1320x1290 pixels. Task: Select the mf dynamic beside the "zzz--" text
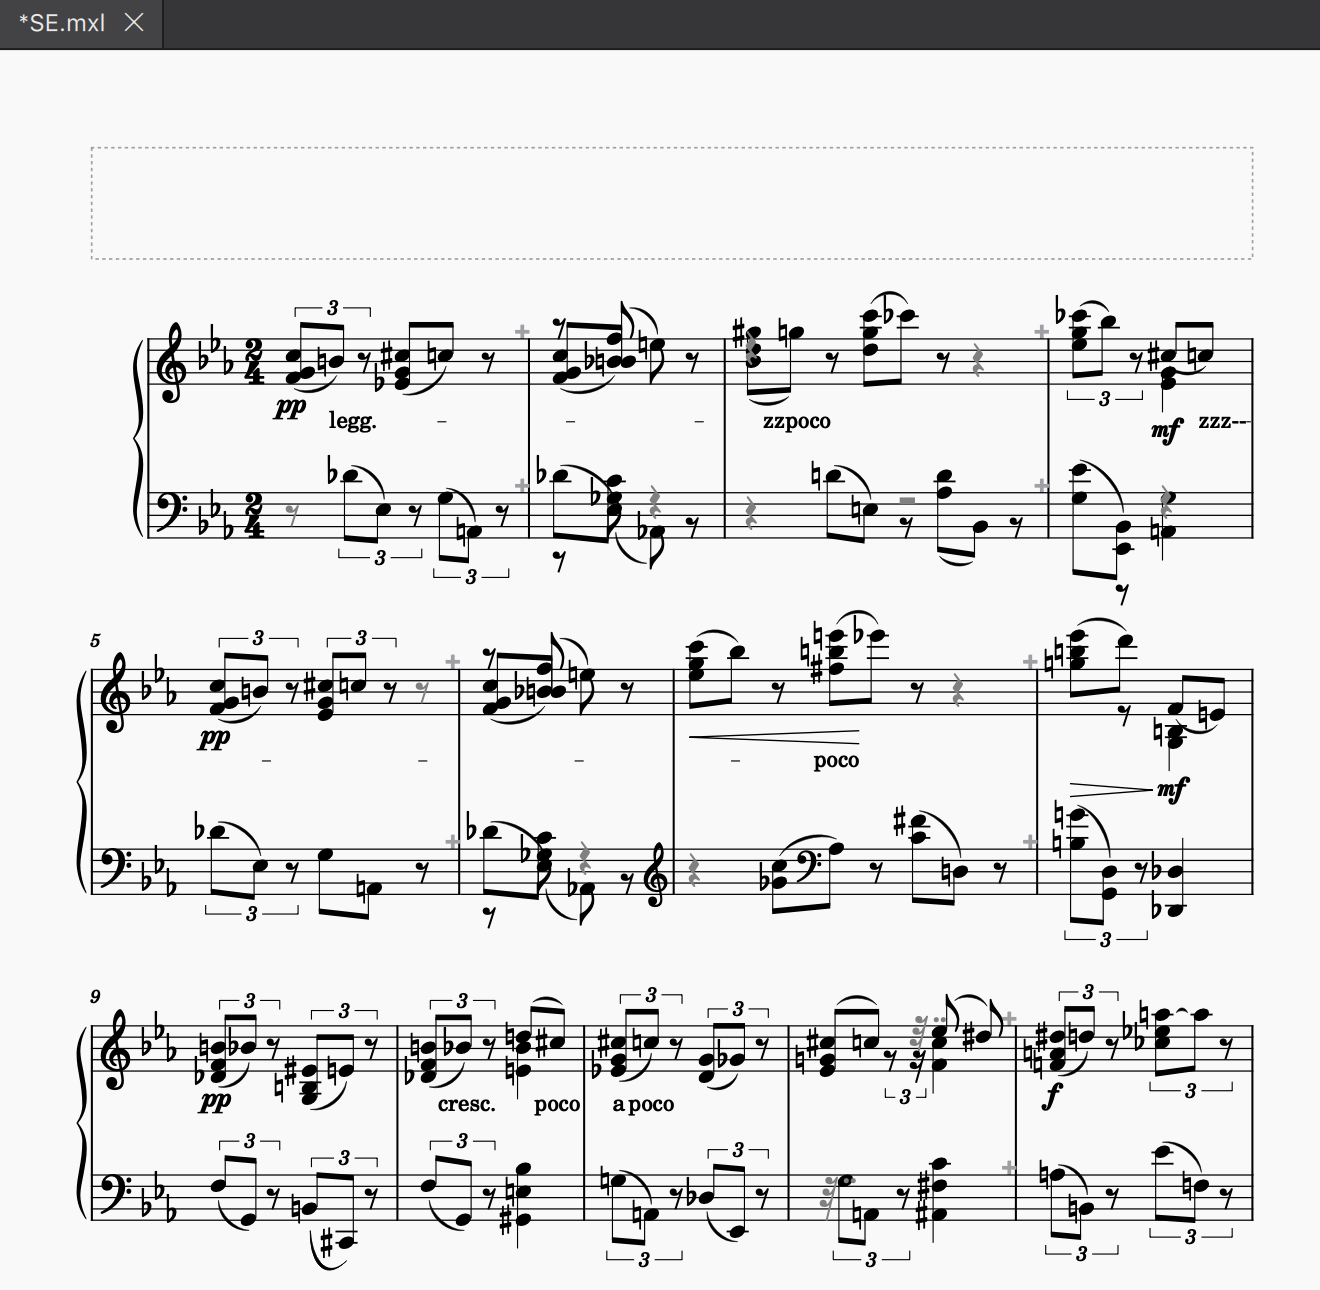[x=1166, y=430]
